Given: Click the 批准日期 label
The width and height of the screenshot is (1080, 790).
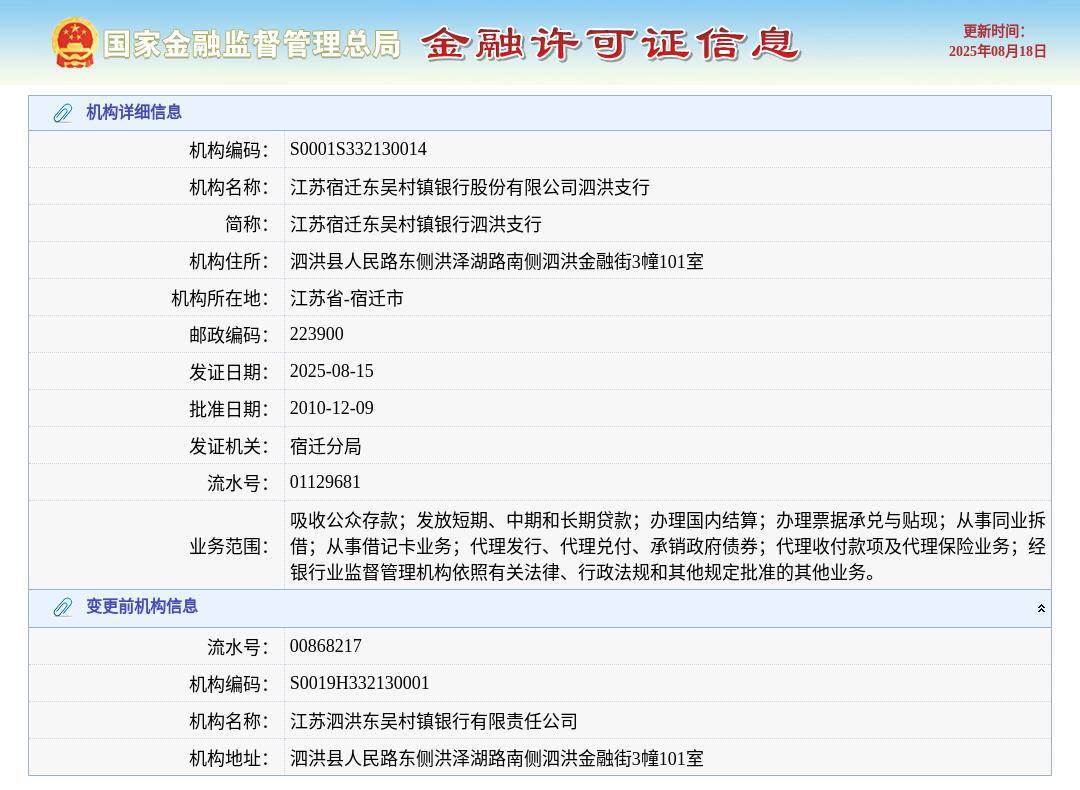Looking at the screenshot, I should pyautogui.click(x=229, y=409).
